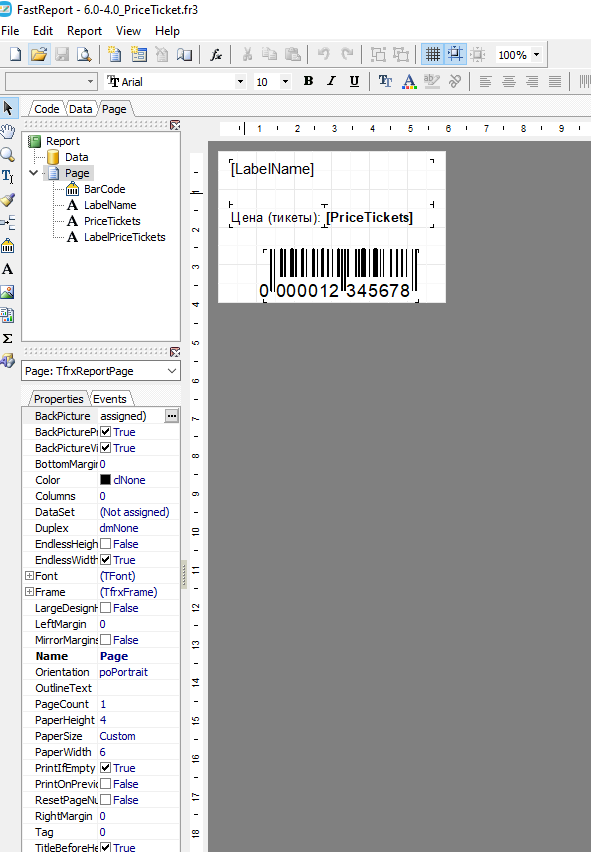The width and height of the screenshot is (591, 852).
Task: Click Color property black swatch
Action: click(x=105, y=480)
